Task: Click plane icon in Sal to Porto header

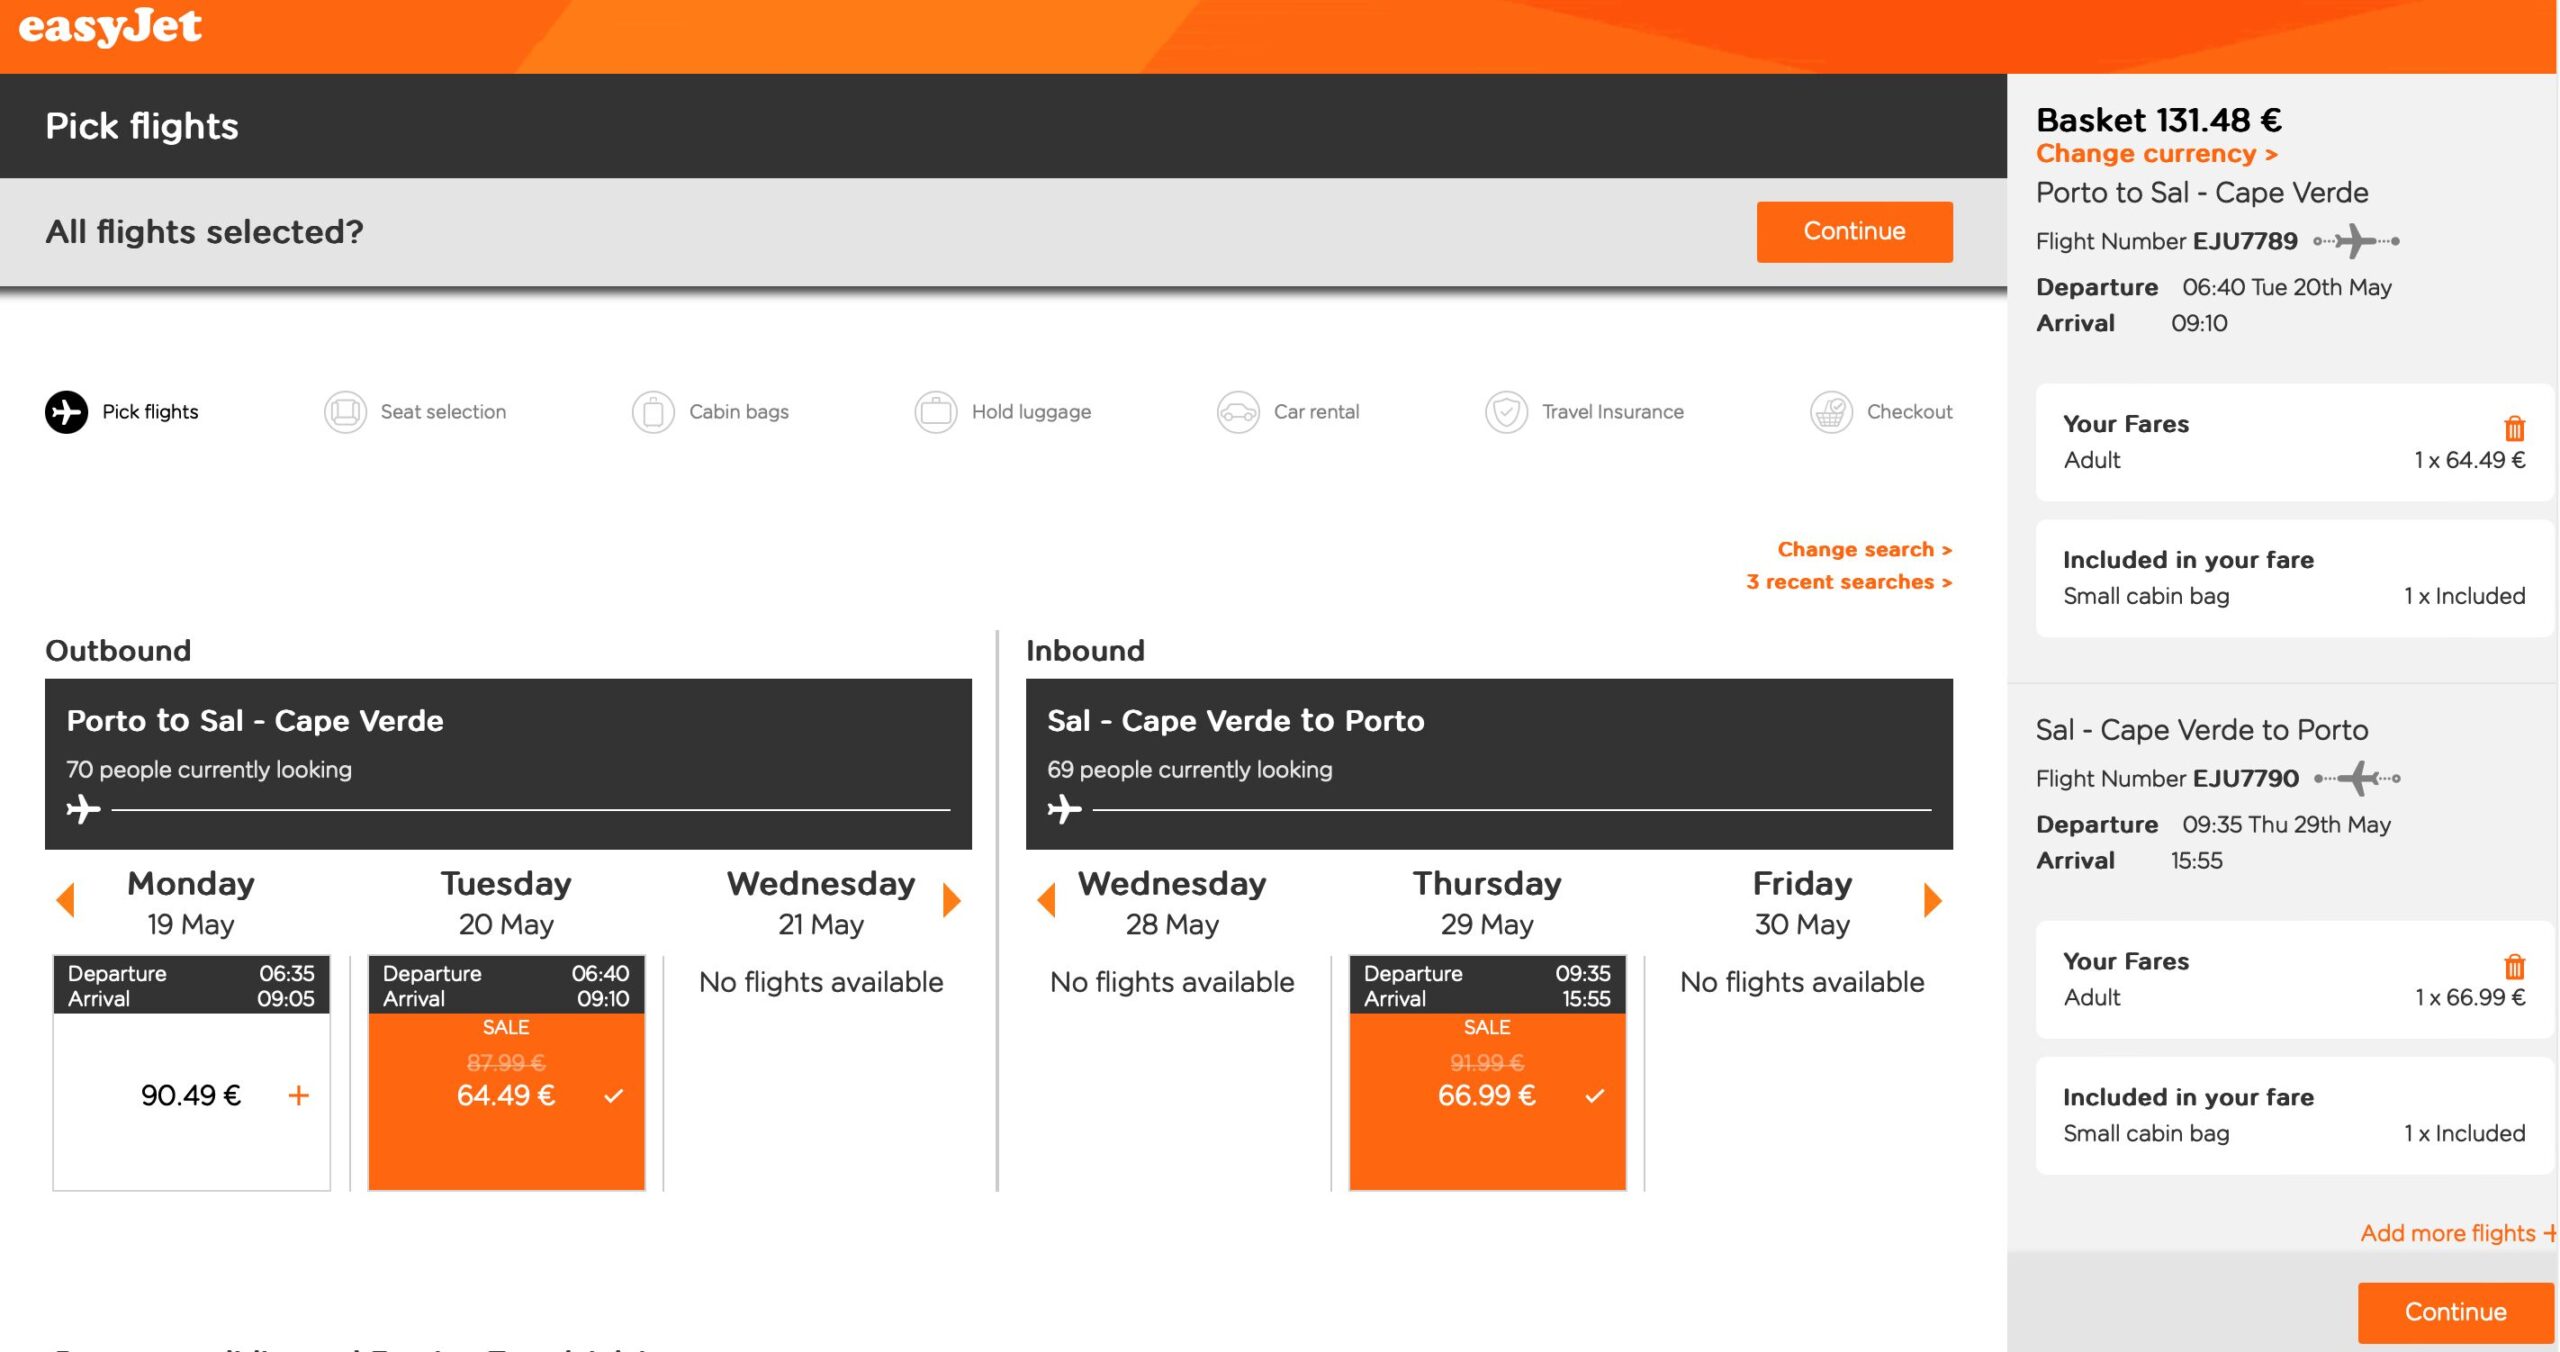Action: [x=1065, y=808]
